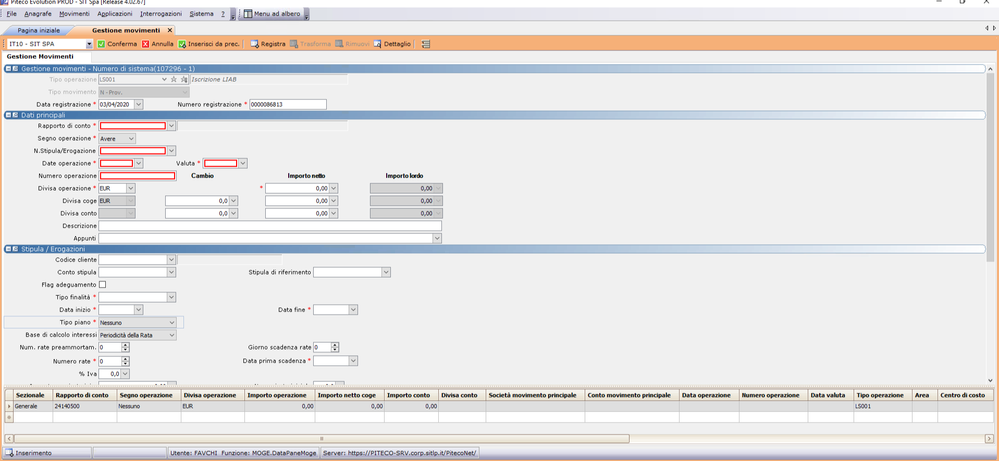Open overflow arrow after Menu ad albero
The height and width of the screenshot is (461, 999).
tap(306, 15)
